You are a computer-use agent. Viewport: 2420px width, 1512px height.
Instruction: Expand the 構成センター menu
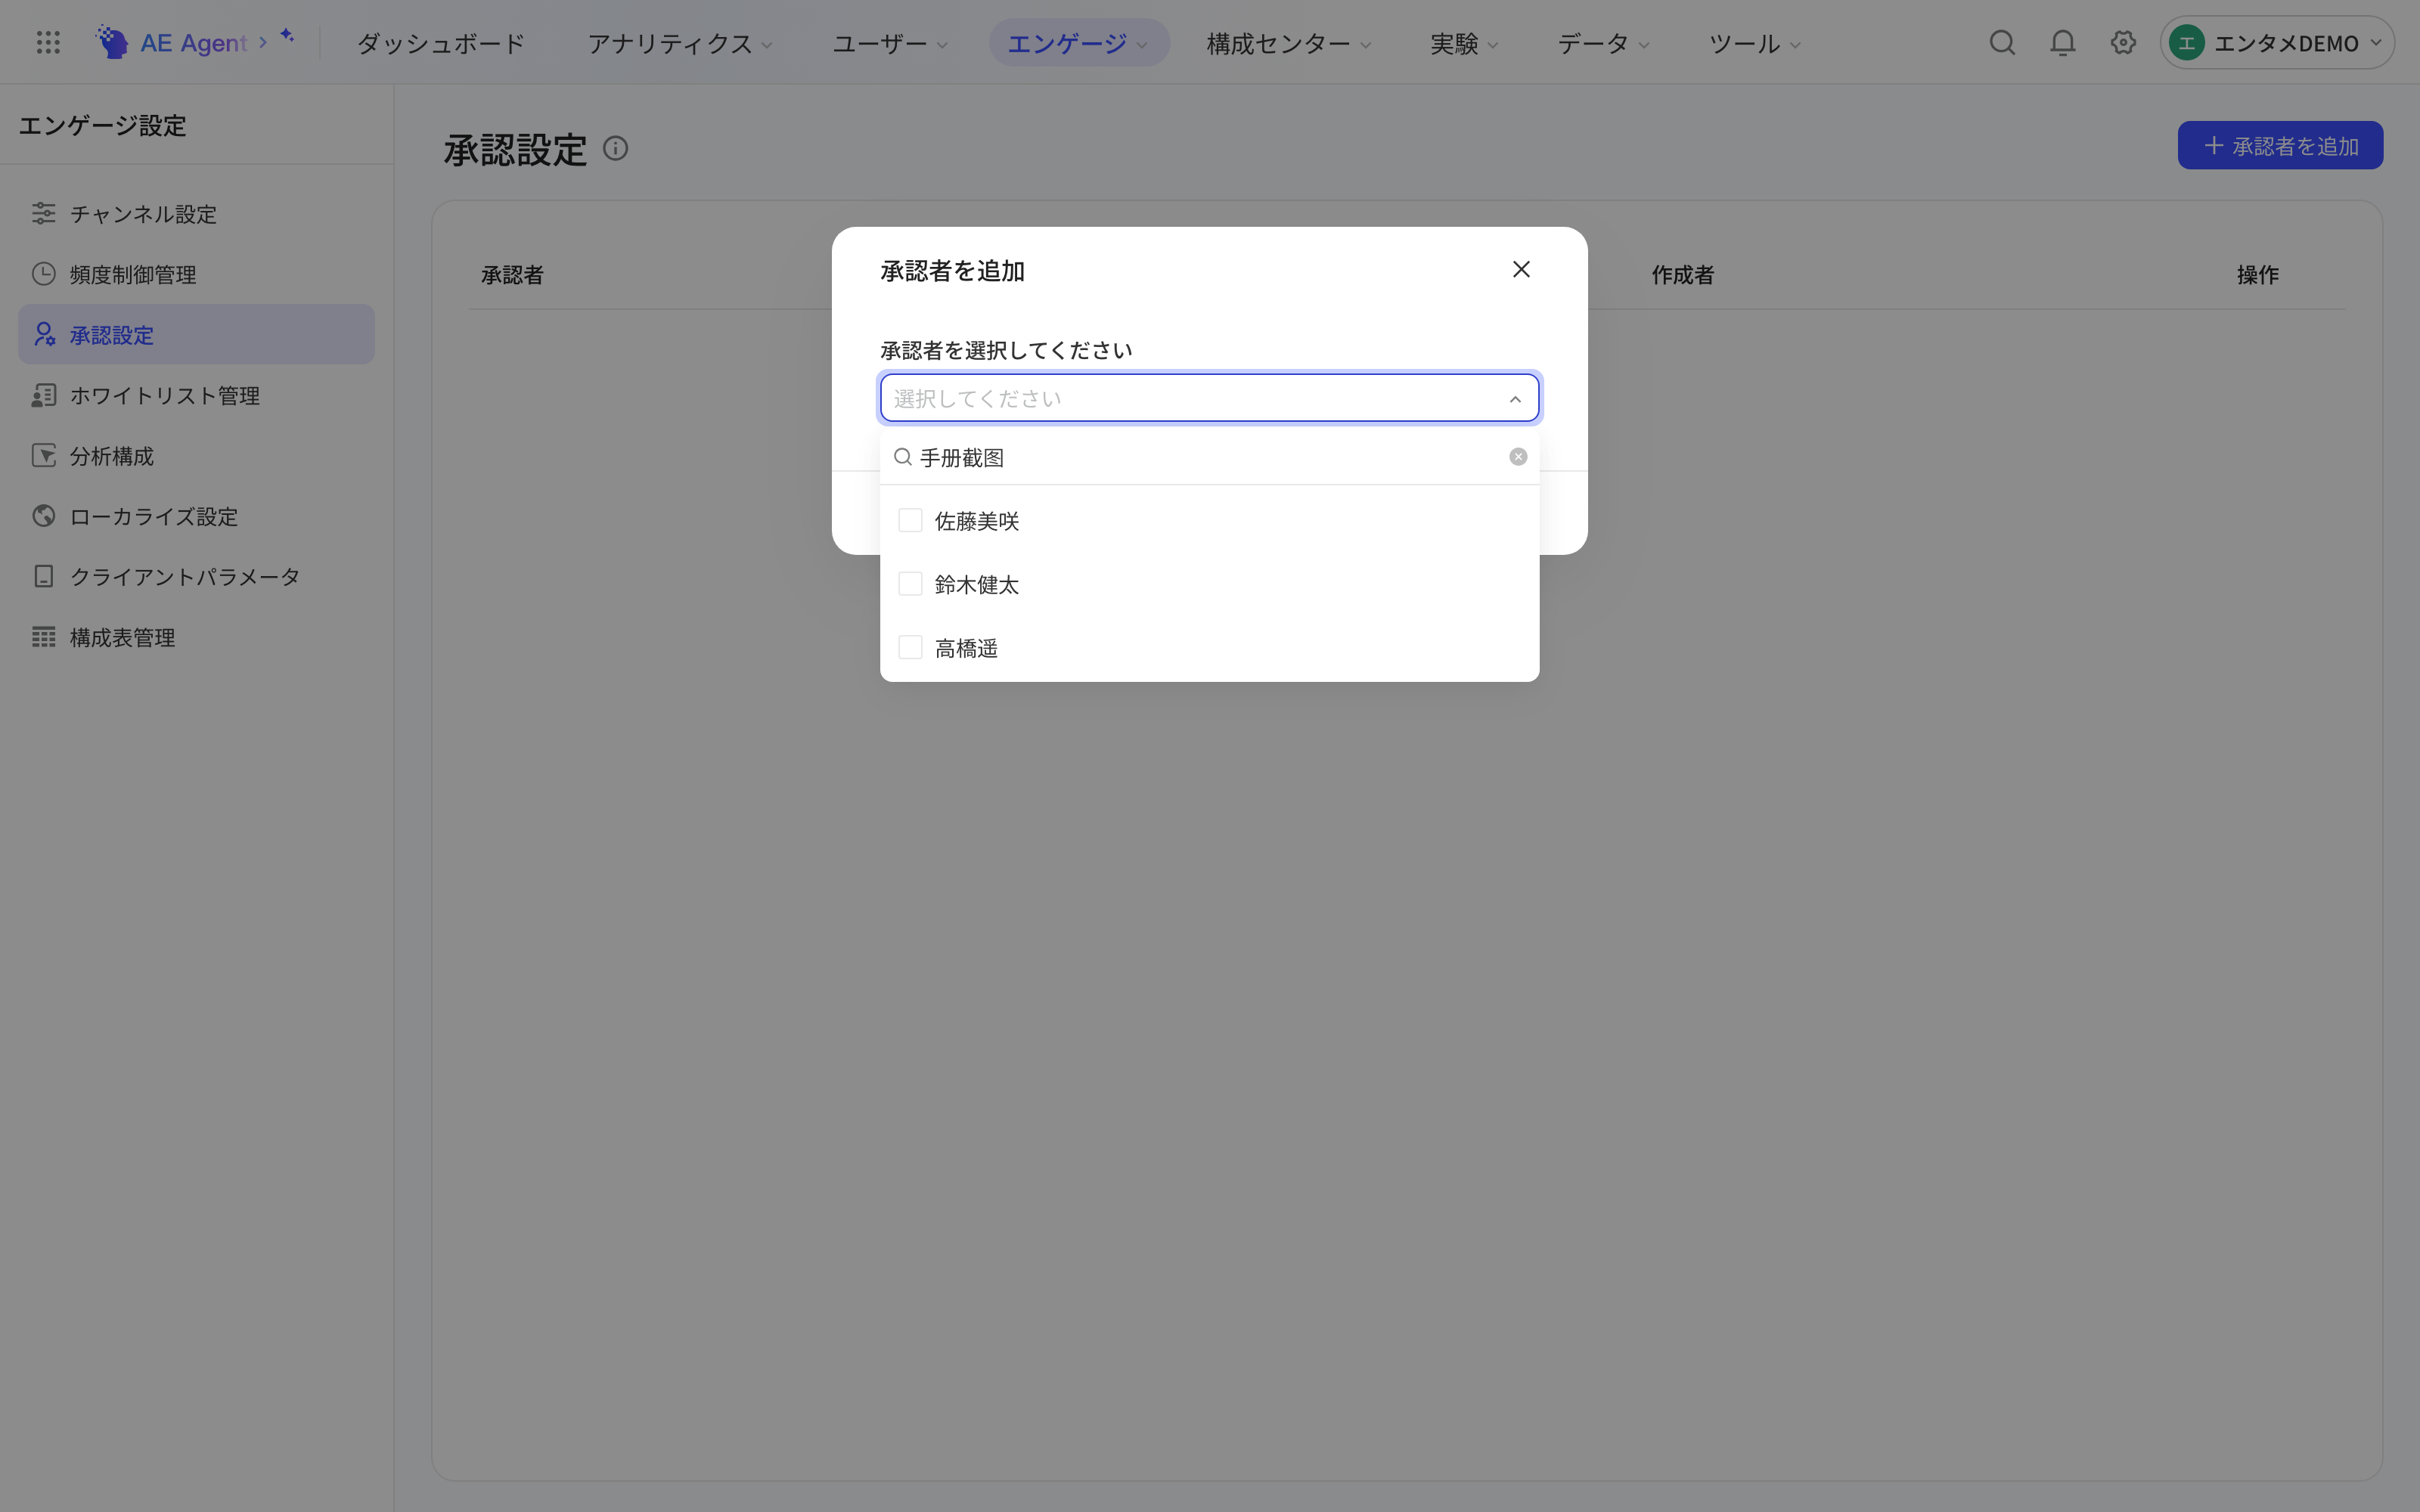[x=1288, y=43]
